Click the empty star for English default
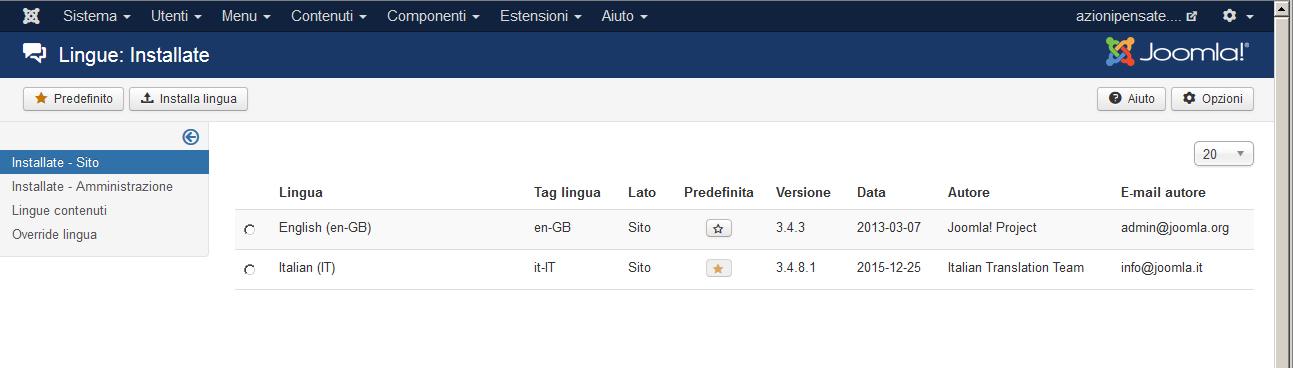The height and width of the screenshot is (368, 1293). (x=719, y=228)
